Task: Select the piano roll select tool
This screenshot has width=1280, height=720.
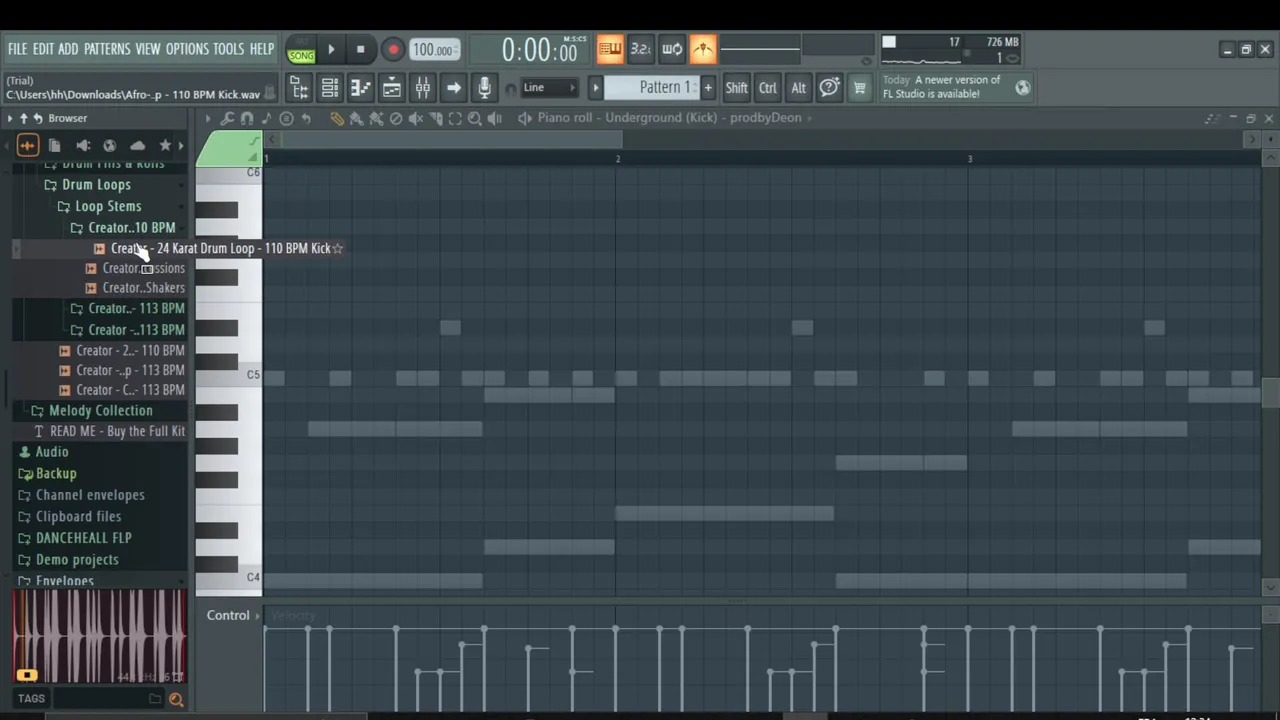Action: 455,118
